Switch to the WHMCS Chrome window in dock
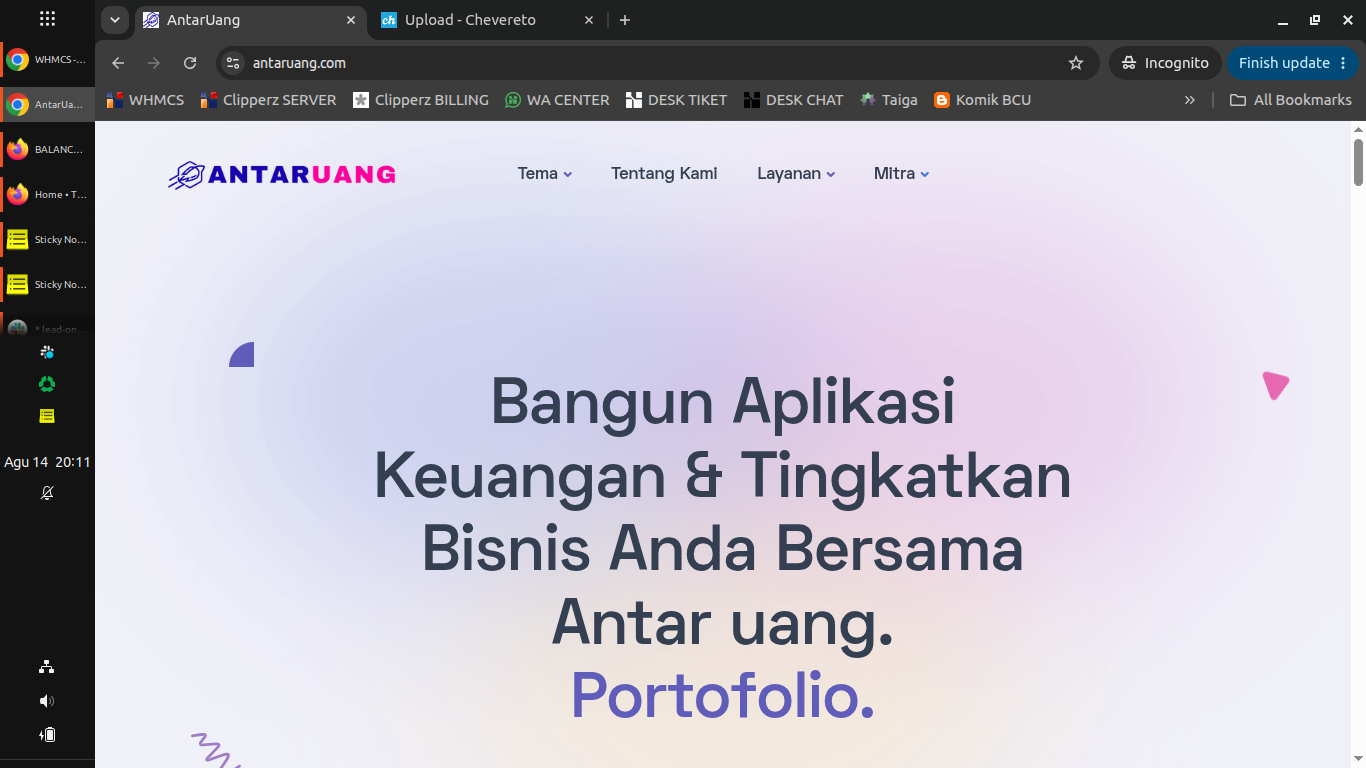Viewport: 1366px width, 768px height. [47, 60]
